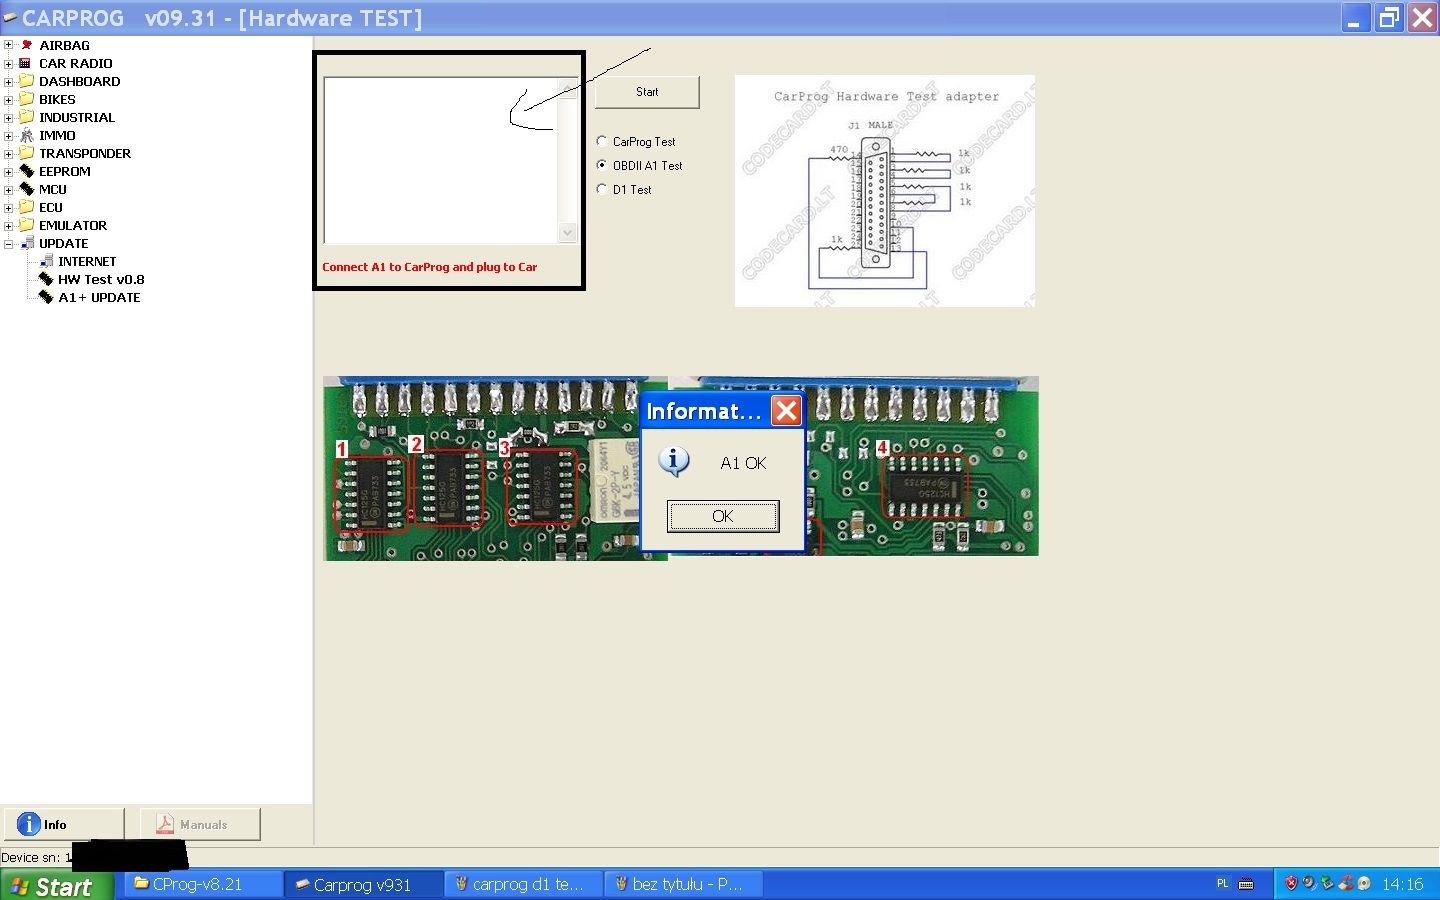
Task: Click the "Connect A1 to CarProg" message
Action: pos(430,267)
